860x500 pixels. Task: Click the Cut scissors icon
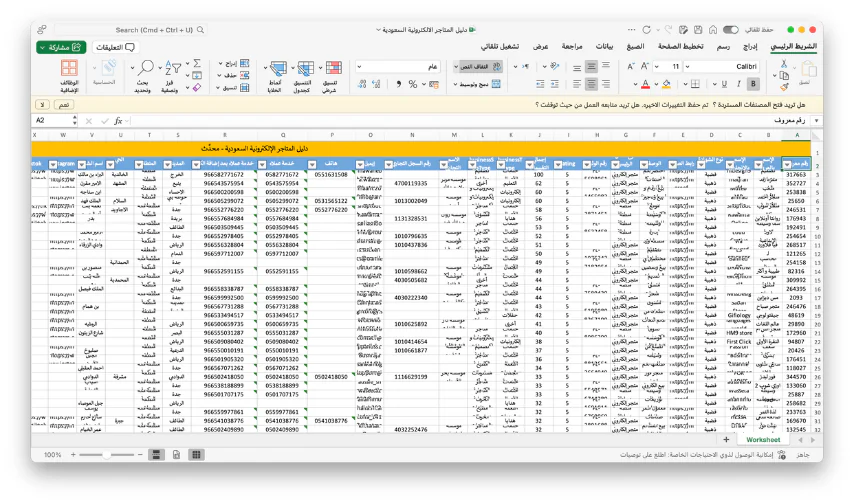782,64
